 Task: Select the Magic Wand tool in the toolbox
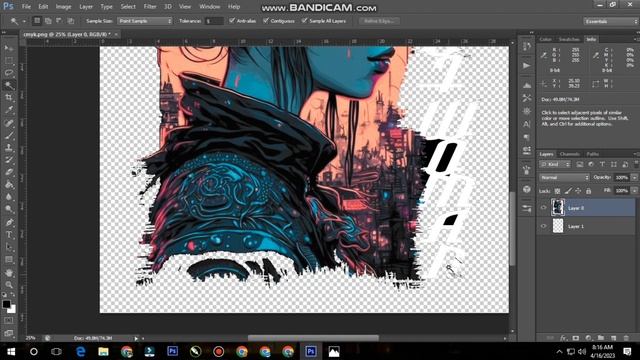coord(9,85)
